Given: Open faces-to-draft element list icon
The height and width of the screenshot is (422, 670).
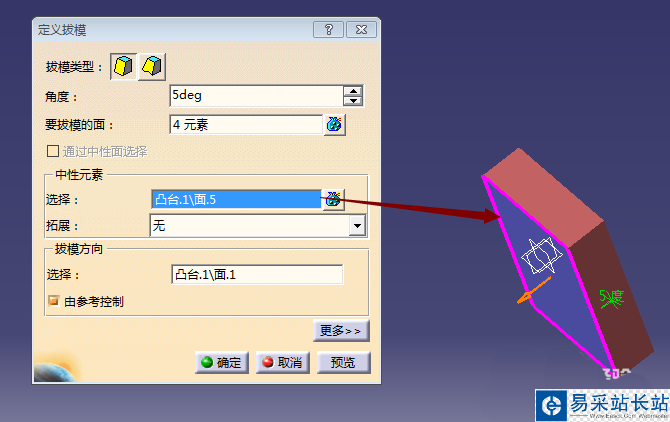Looking at the screenshot, I should click(x=334, y=125).
